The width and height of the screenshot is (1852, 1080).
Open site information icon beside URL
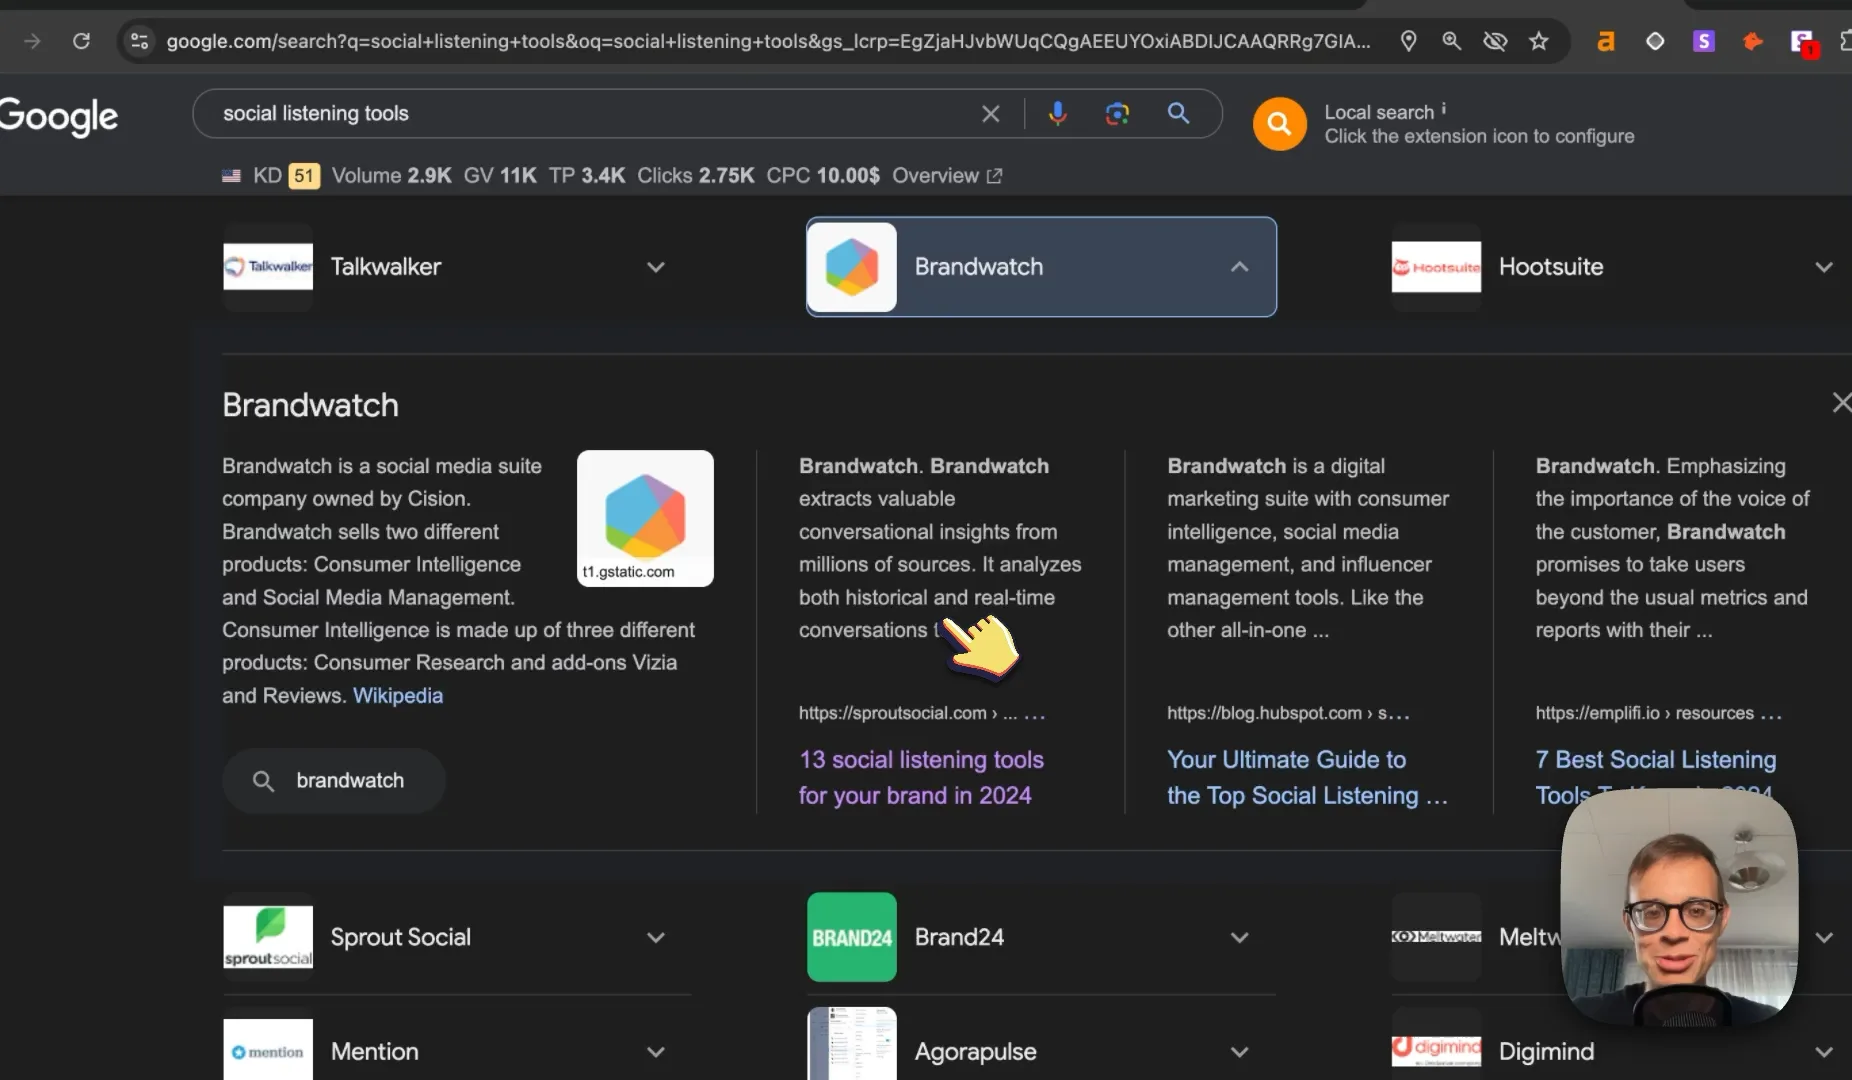tap(140, 41)
